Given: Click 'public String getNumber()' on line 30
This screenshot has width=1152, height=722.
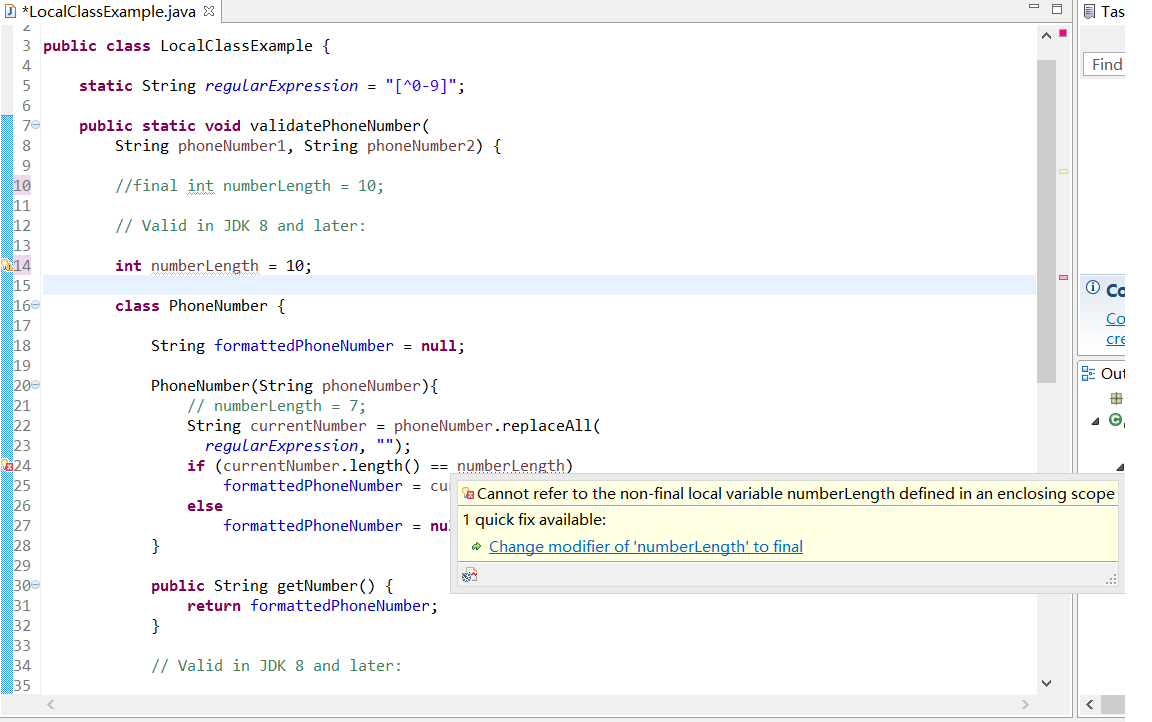Looking at the screenshot, I should 263,586.
